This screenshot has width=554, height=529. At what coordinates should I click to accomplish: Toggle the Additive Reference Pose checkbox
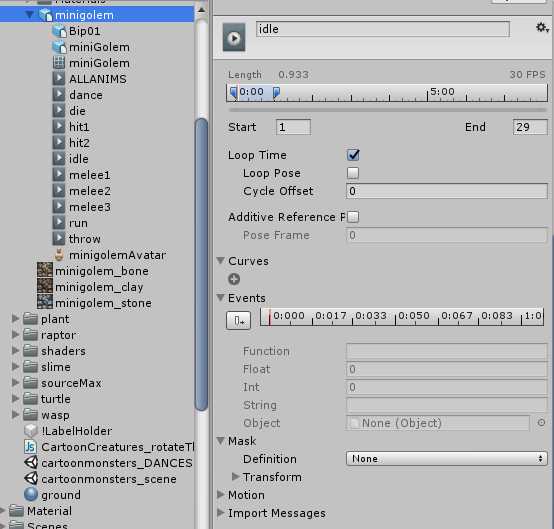(353, 217)
